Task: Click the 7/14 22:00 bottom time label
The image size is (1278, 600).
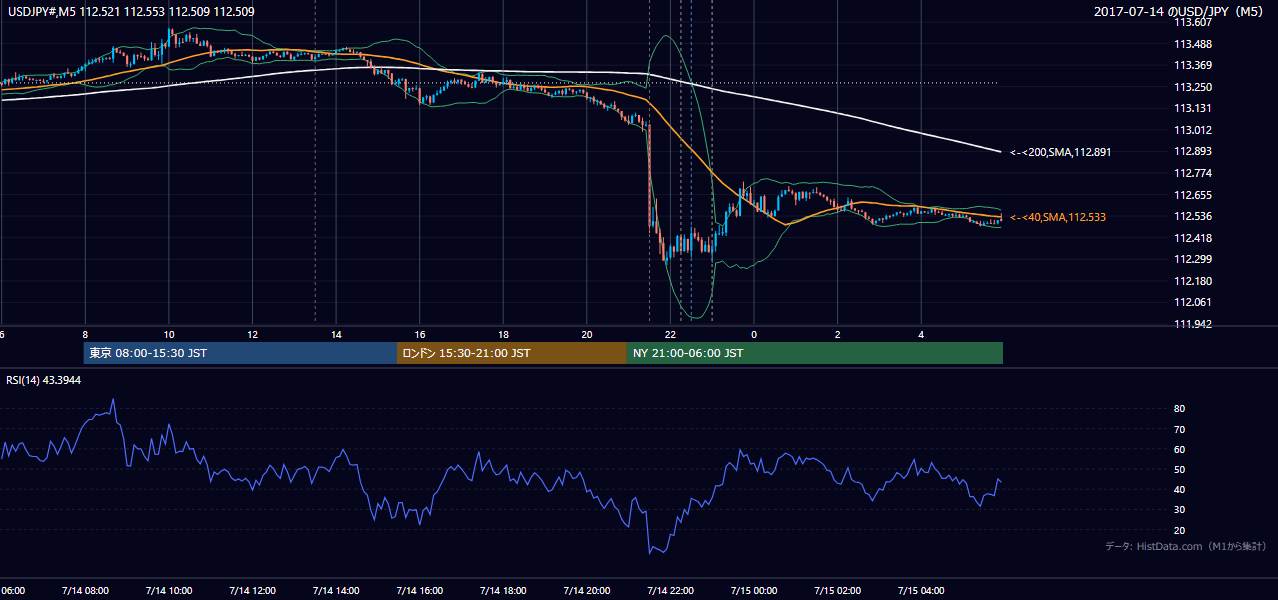Action: point(670,591)
